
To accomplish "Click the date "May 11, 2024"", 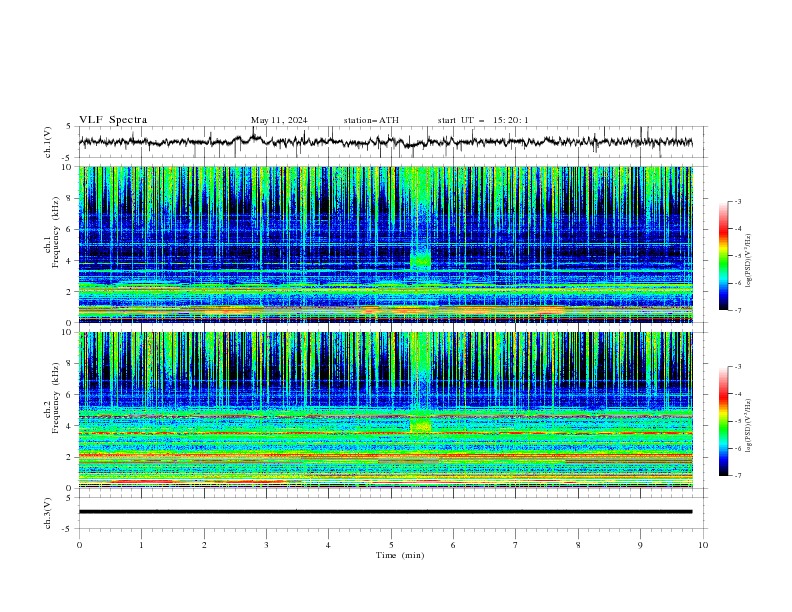I will (279, 120).
